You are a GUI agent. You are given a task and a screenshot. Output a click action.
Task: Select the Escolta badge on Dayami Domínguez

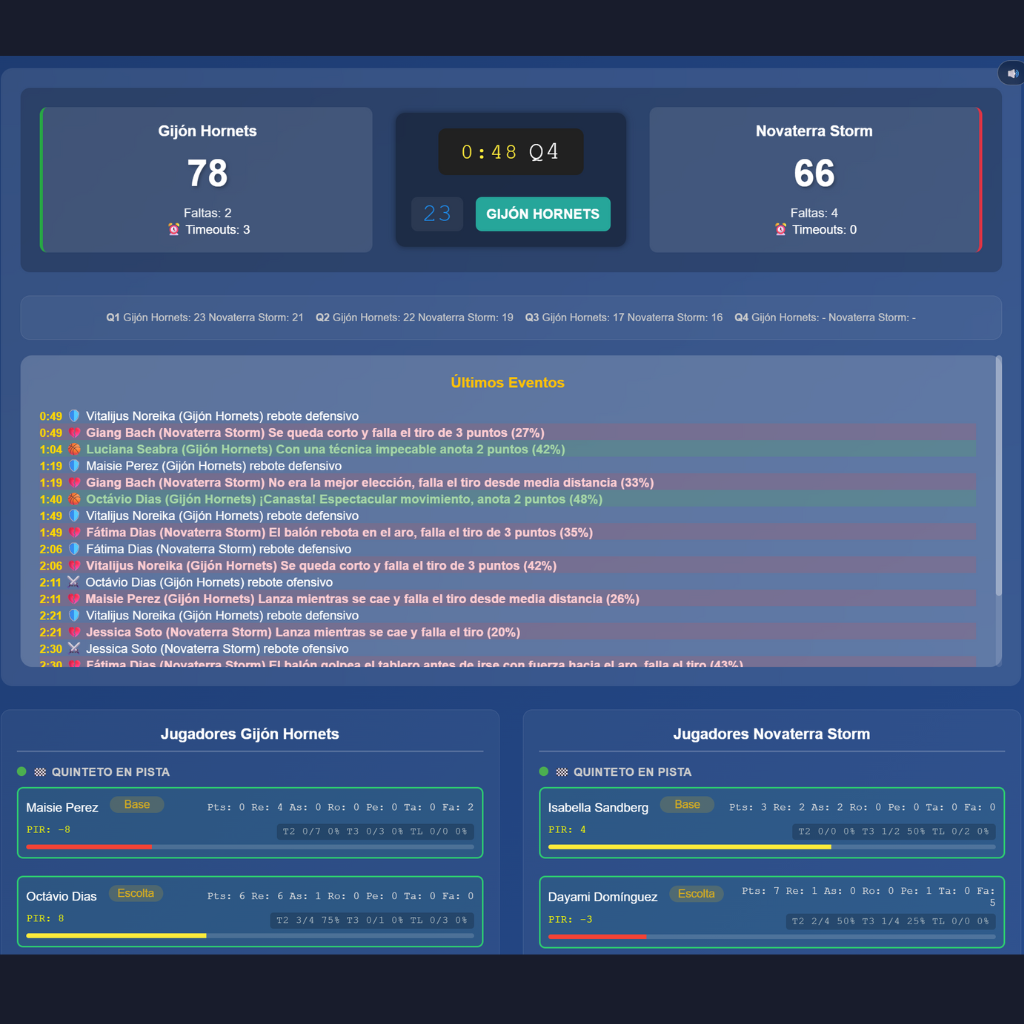pos(696,894)
